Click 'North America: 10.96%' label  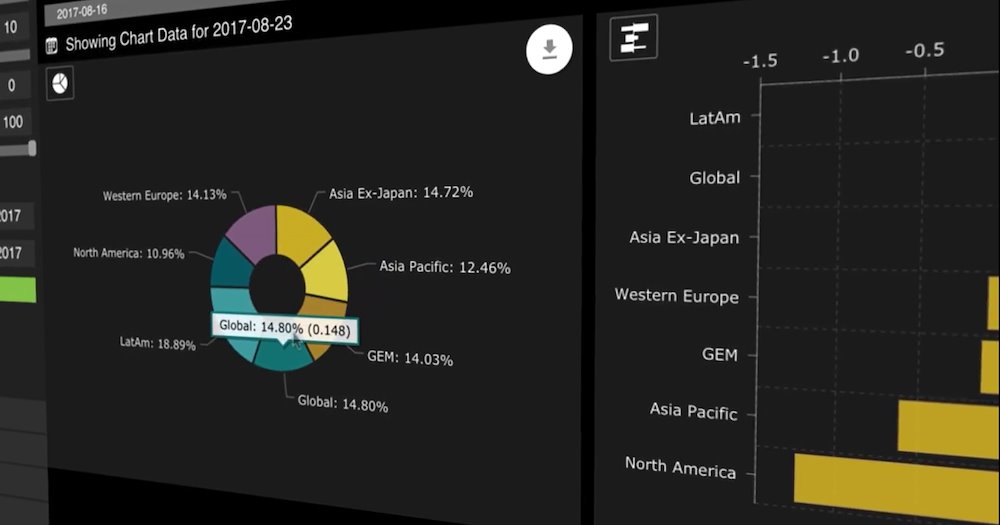(x=129, y=253)
